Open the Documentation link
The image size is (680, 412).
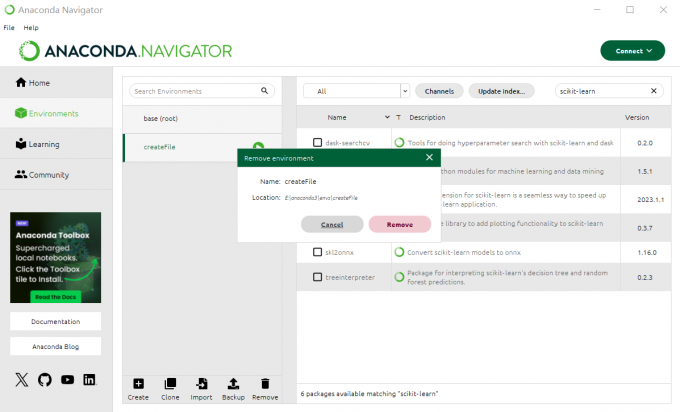coord(56,321)
